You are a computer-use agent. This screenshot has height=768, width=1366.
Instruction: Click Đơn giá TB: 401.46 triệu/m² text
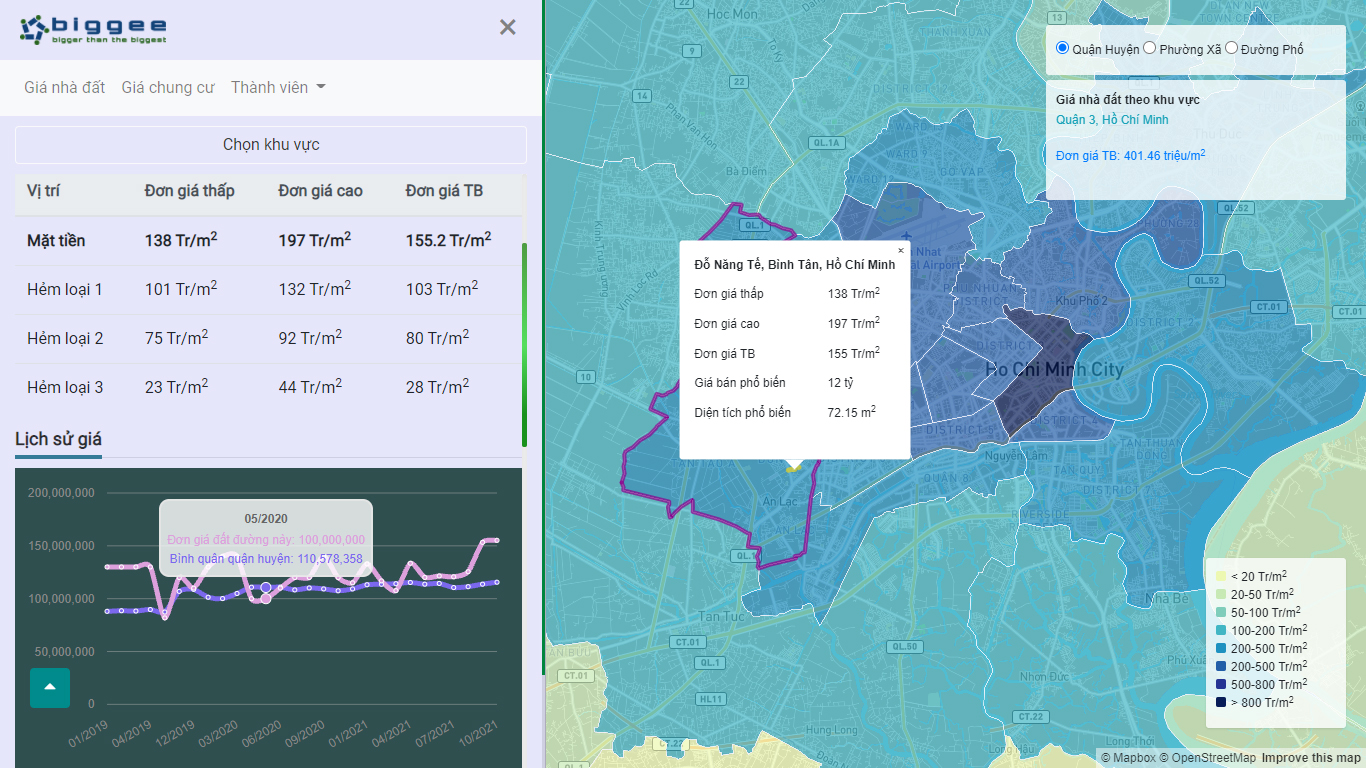coord(1130,155)
